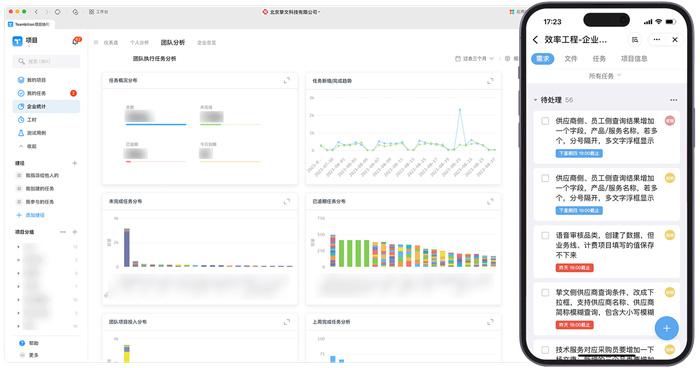Click the forward navigation arrow in title bar
700x368 pixels.
[x=46, y=12]
